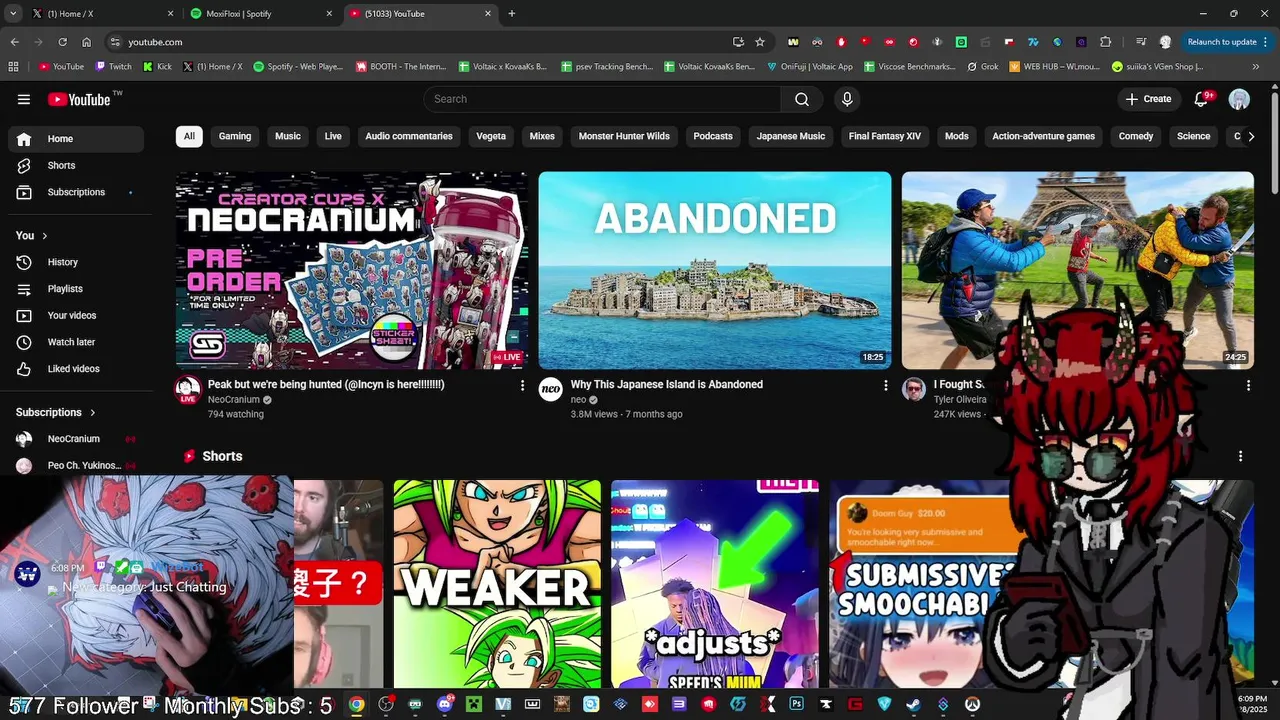Open a new browser tab
The image size is (1280, 720).
click(512, 14)
